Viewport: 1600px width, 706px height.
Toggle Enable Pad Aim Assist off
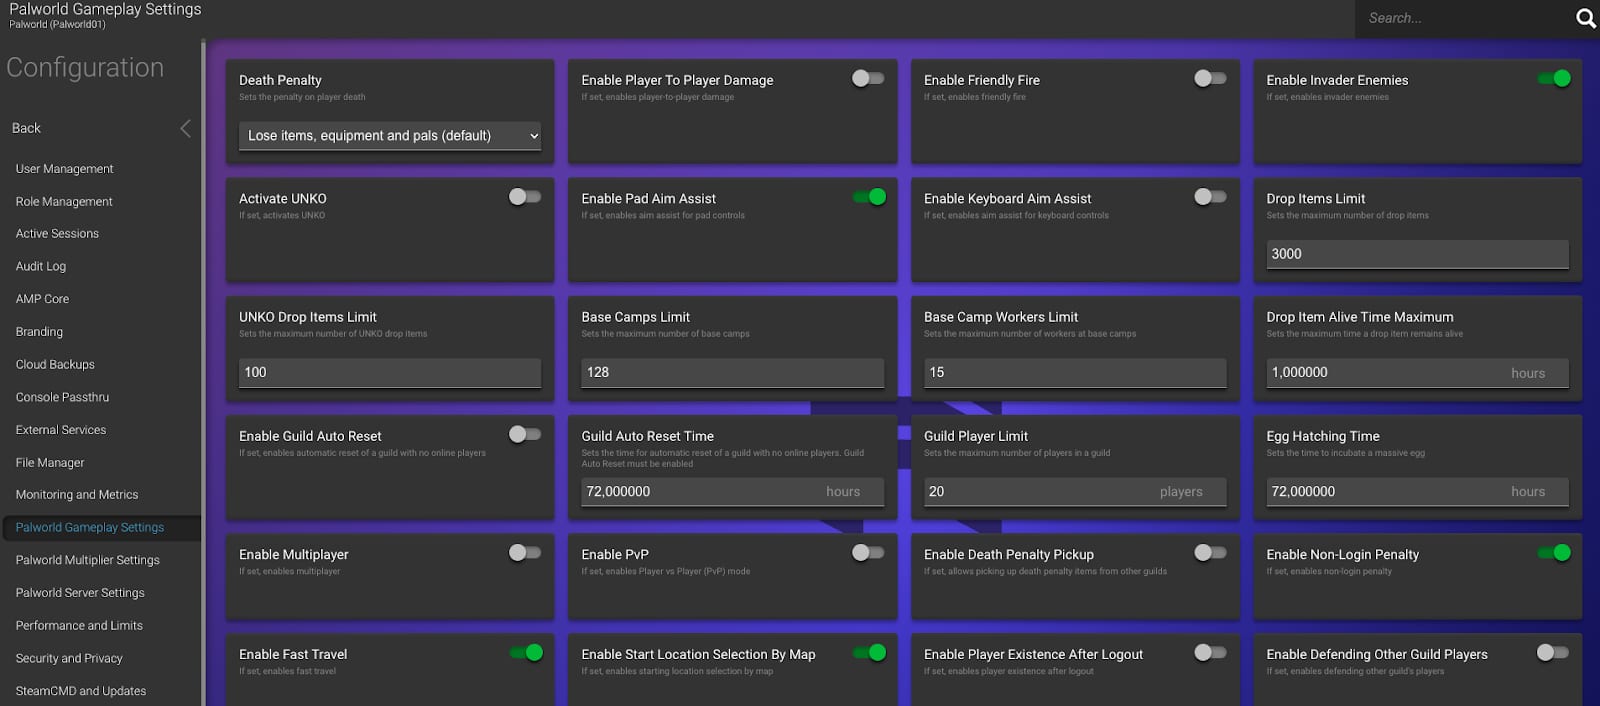click(x=868, y=197)
